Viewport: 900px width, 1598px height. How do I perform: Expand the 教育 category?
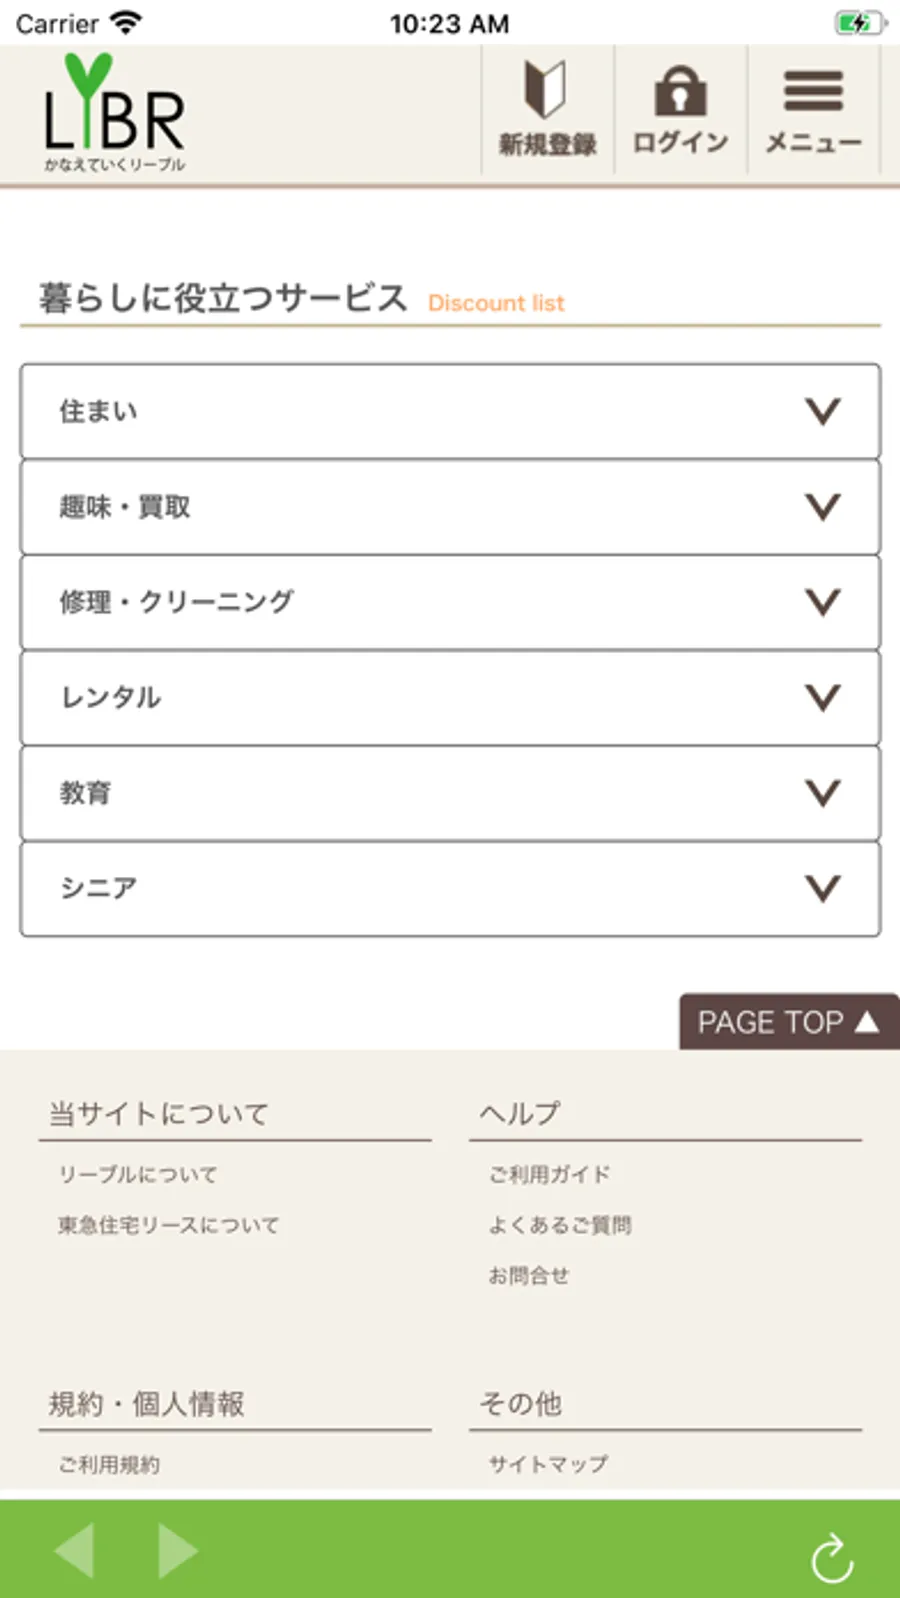coord(450,793)
